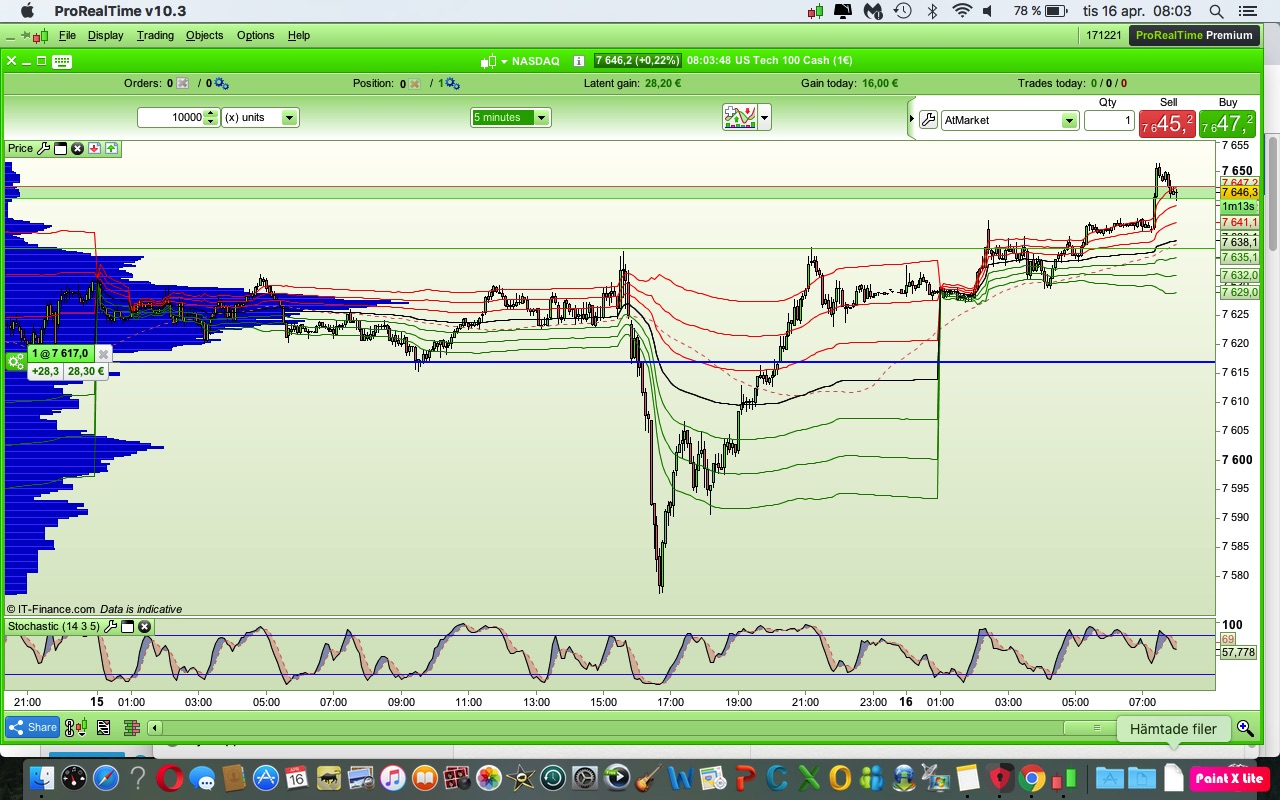
Task: Click the battery status in the menu bar
Action: pyautogui.click(x=1040, y=11)
